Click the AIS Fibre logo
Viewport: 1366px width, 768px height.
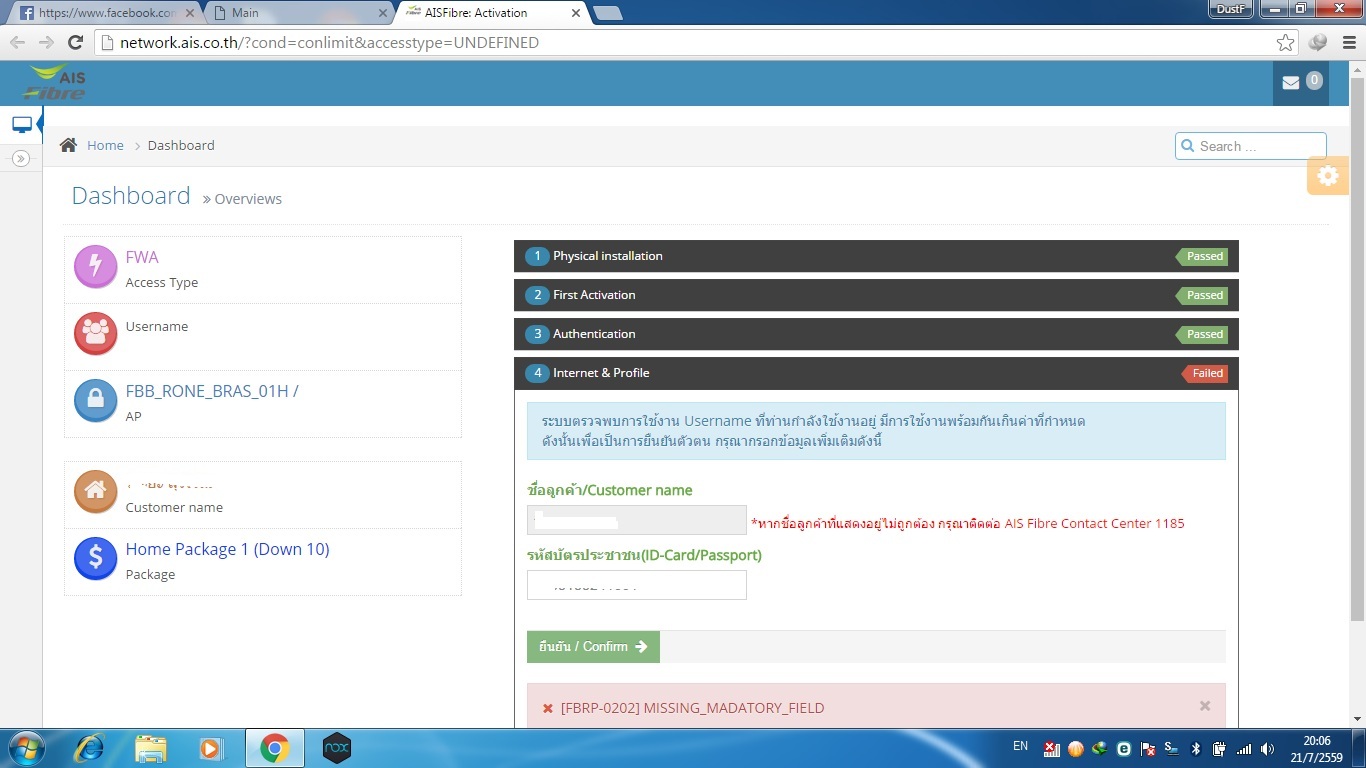55,83
